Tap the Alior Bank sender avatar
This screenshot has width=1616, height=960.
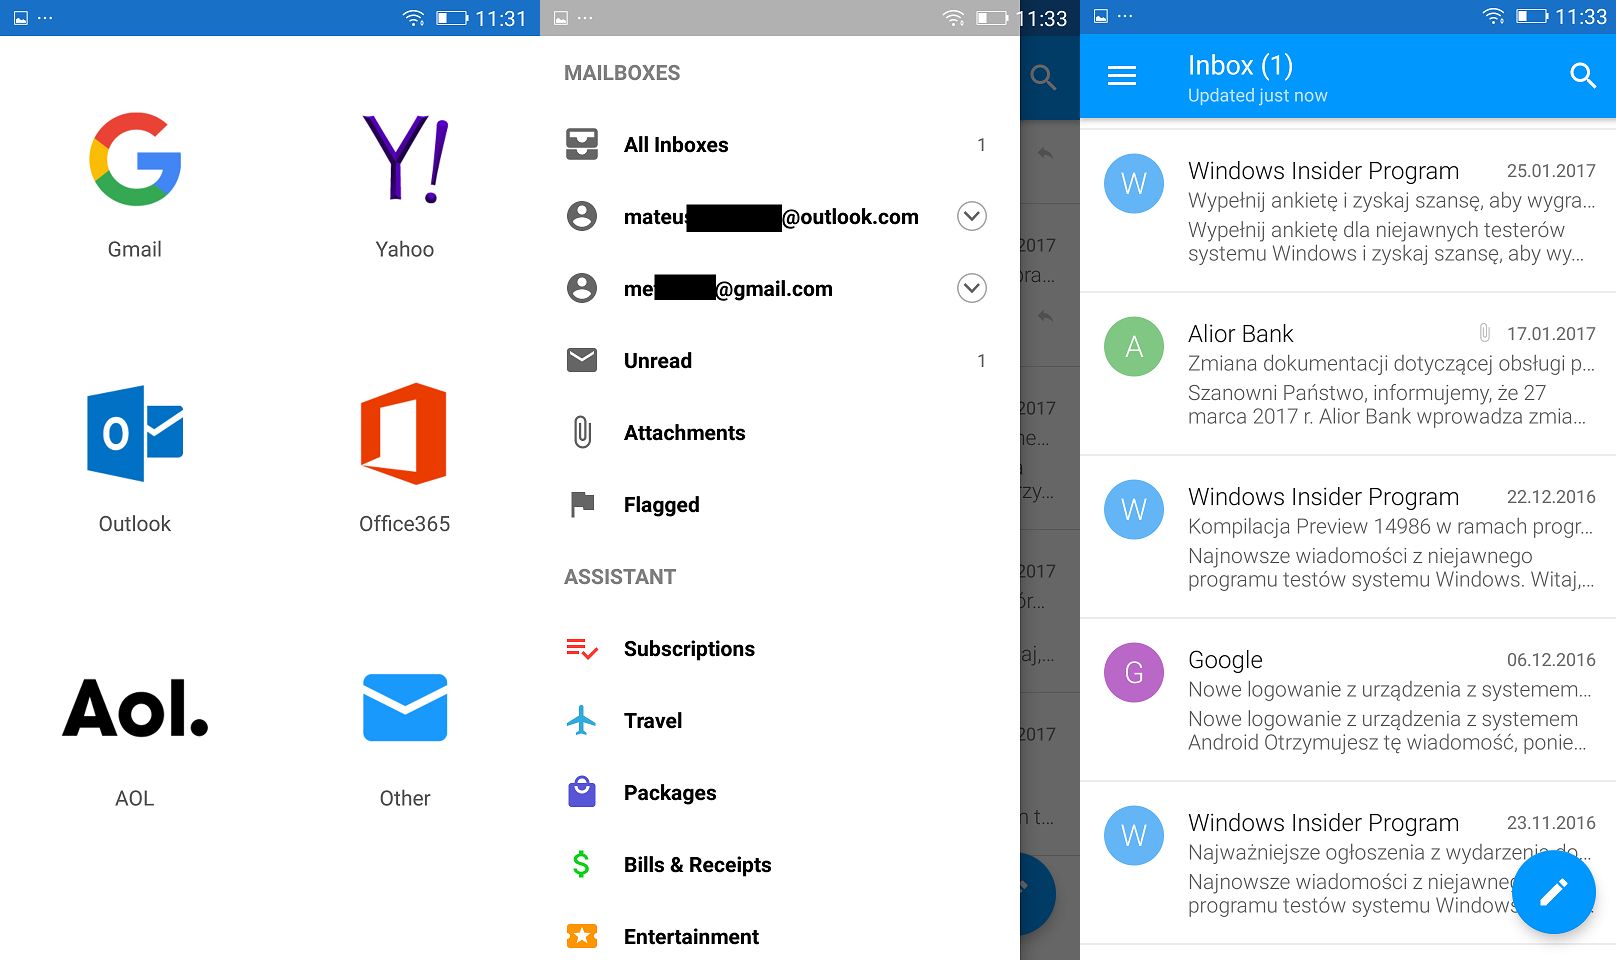1134,347
